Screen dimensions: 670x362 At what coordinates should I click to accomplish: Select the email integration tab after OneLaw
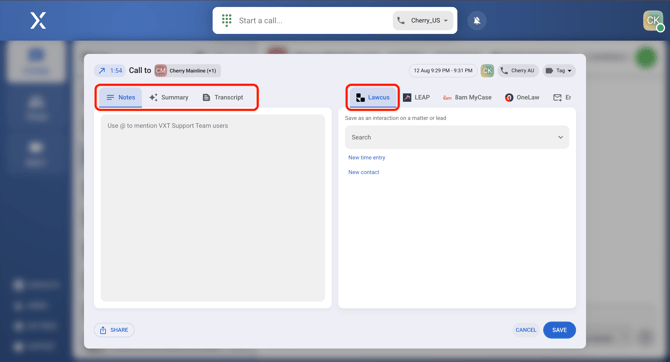[x=562, y=97]
